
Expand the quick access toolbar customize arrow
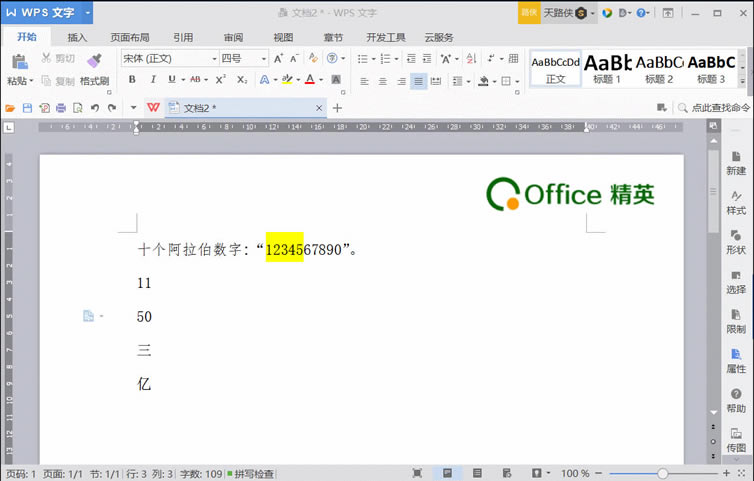[x=134, y=108]
